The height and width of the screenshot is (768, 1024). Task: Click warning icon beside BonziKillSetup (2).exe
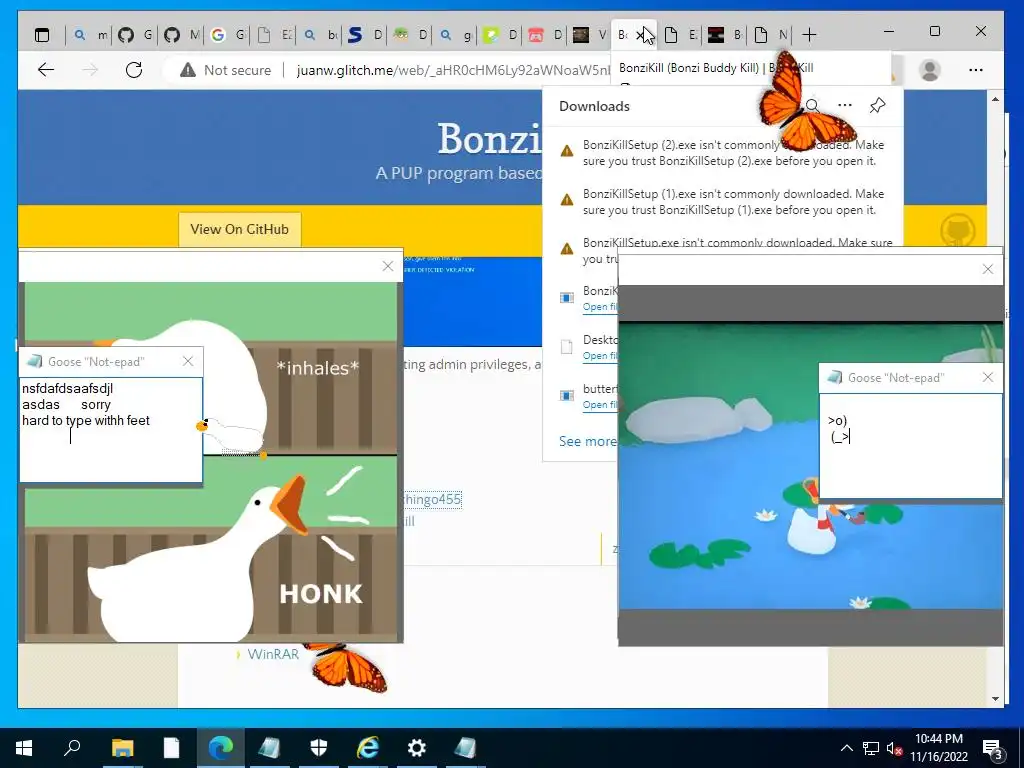pos(567,151)
